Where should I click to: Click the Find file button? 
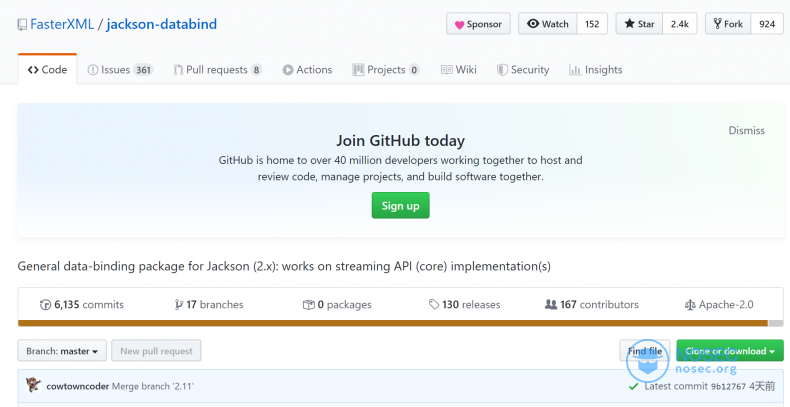645,351
